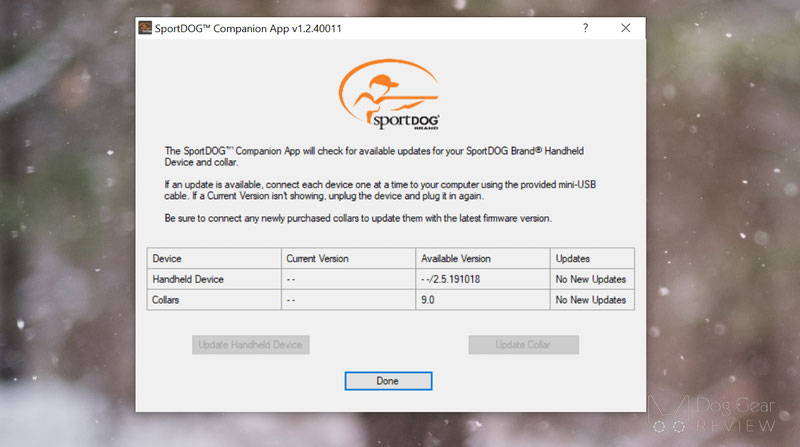Select the Available Version column header
The height and width of the screenshot is (447, 800).
[x=483, y=259]
